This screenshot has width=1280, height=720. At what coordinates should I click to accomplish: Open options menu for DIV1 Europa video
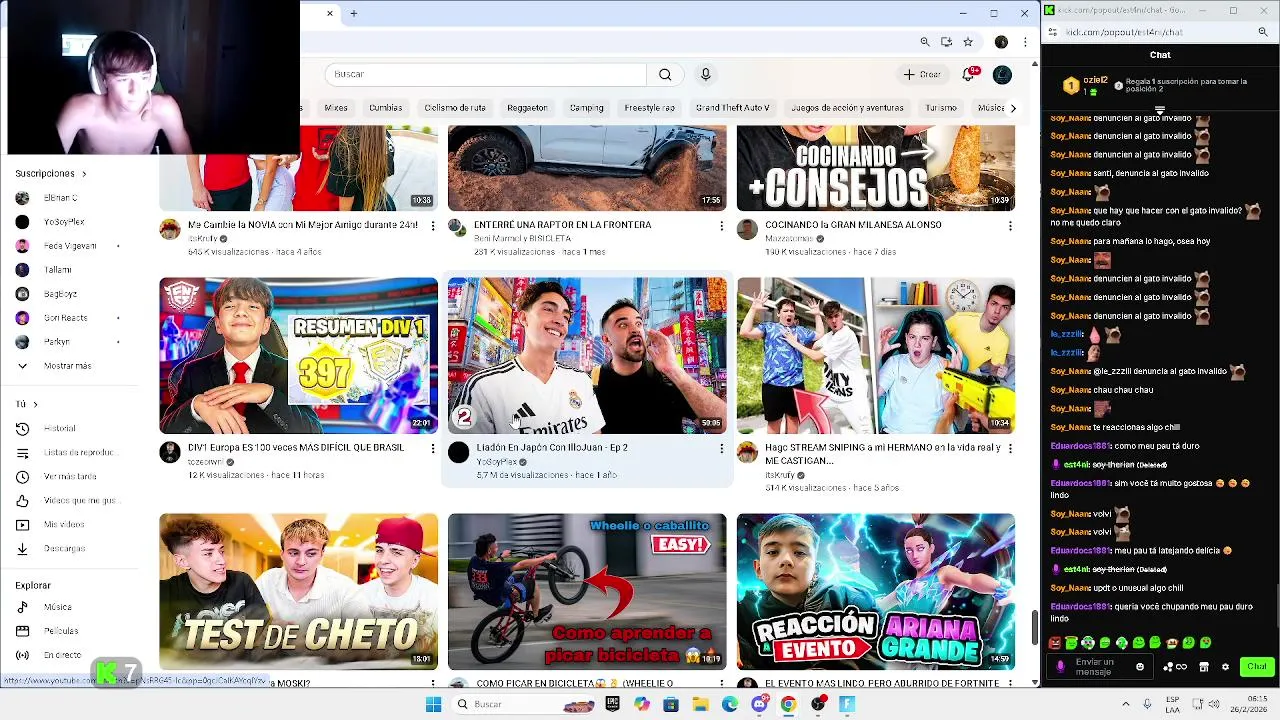coord(432,449)
